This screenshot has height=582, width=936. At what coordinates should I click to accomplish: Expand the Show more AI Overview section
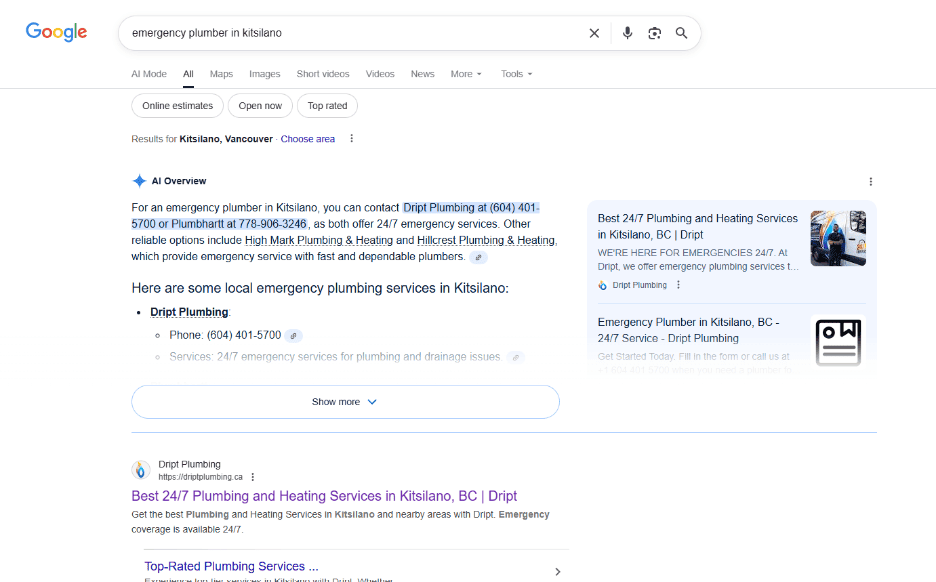click(344, 401)
